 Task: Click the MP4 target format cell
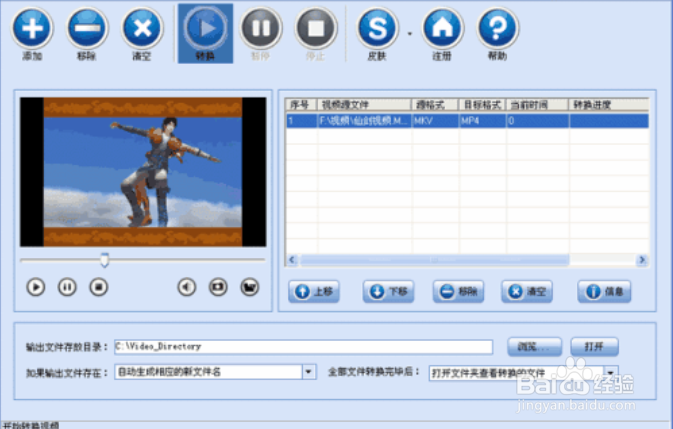pos(482,121)
